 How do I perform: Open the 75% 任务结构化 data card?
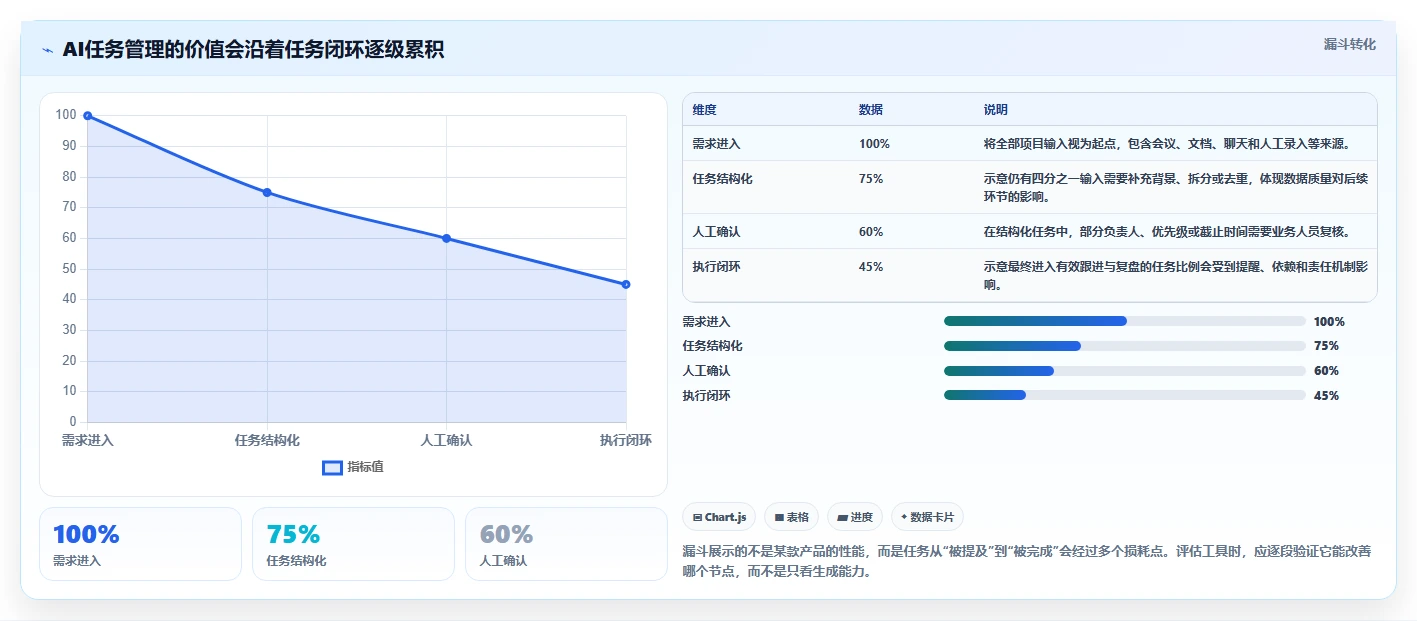[x=353, y=544]
